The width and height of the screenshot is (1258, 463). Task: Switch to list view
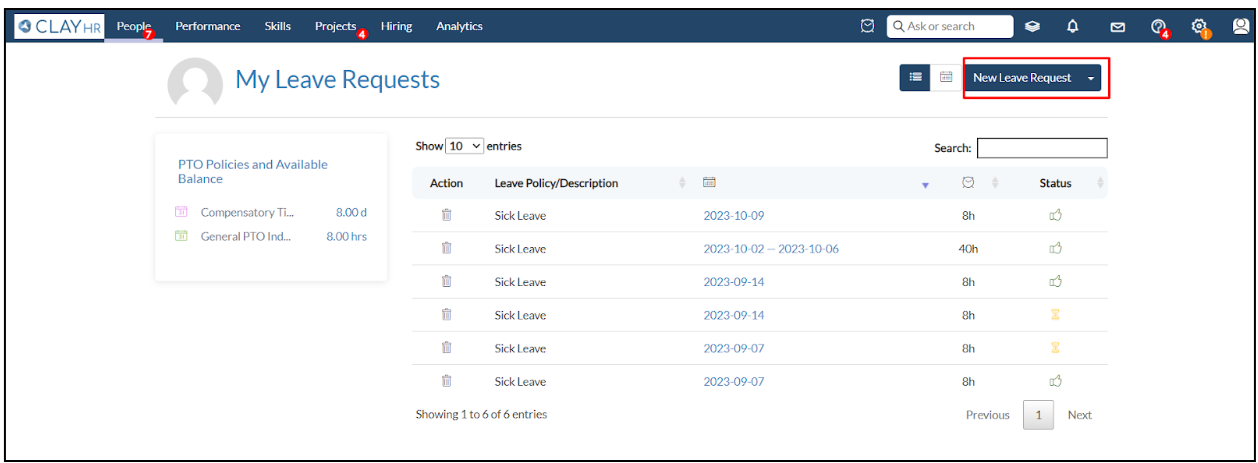pyautogui.click(x=915, y=77)
